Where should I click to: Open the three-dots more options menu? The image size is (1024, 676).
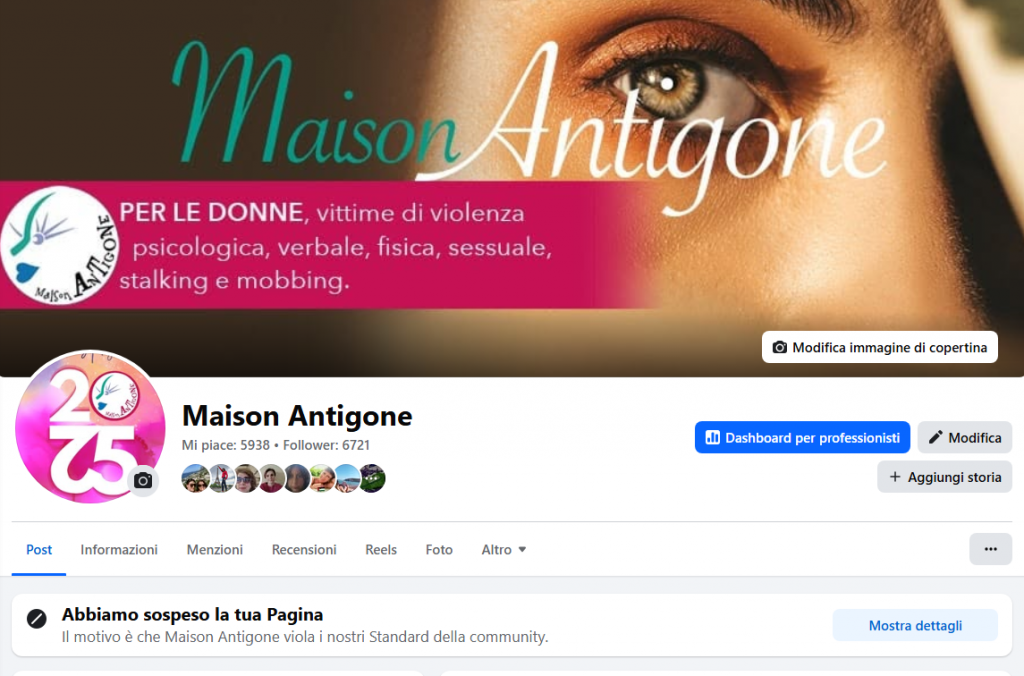click(x=990, y=549)
